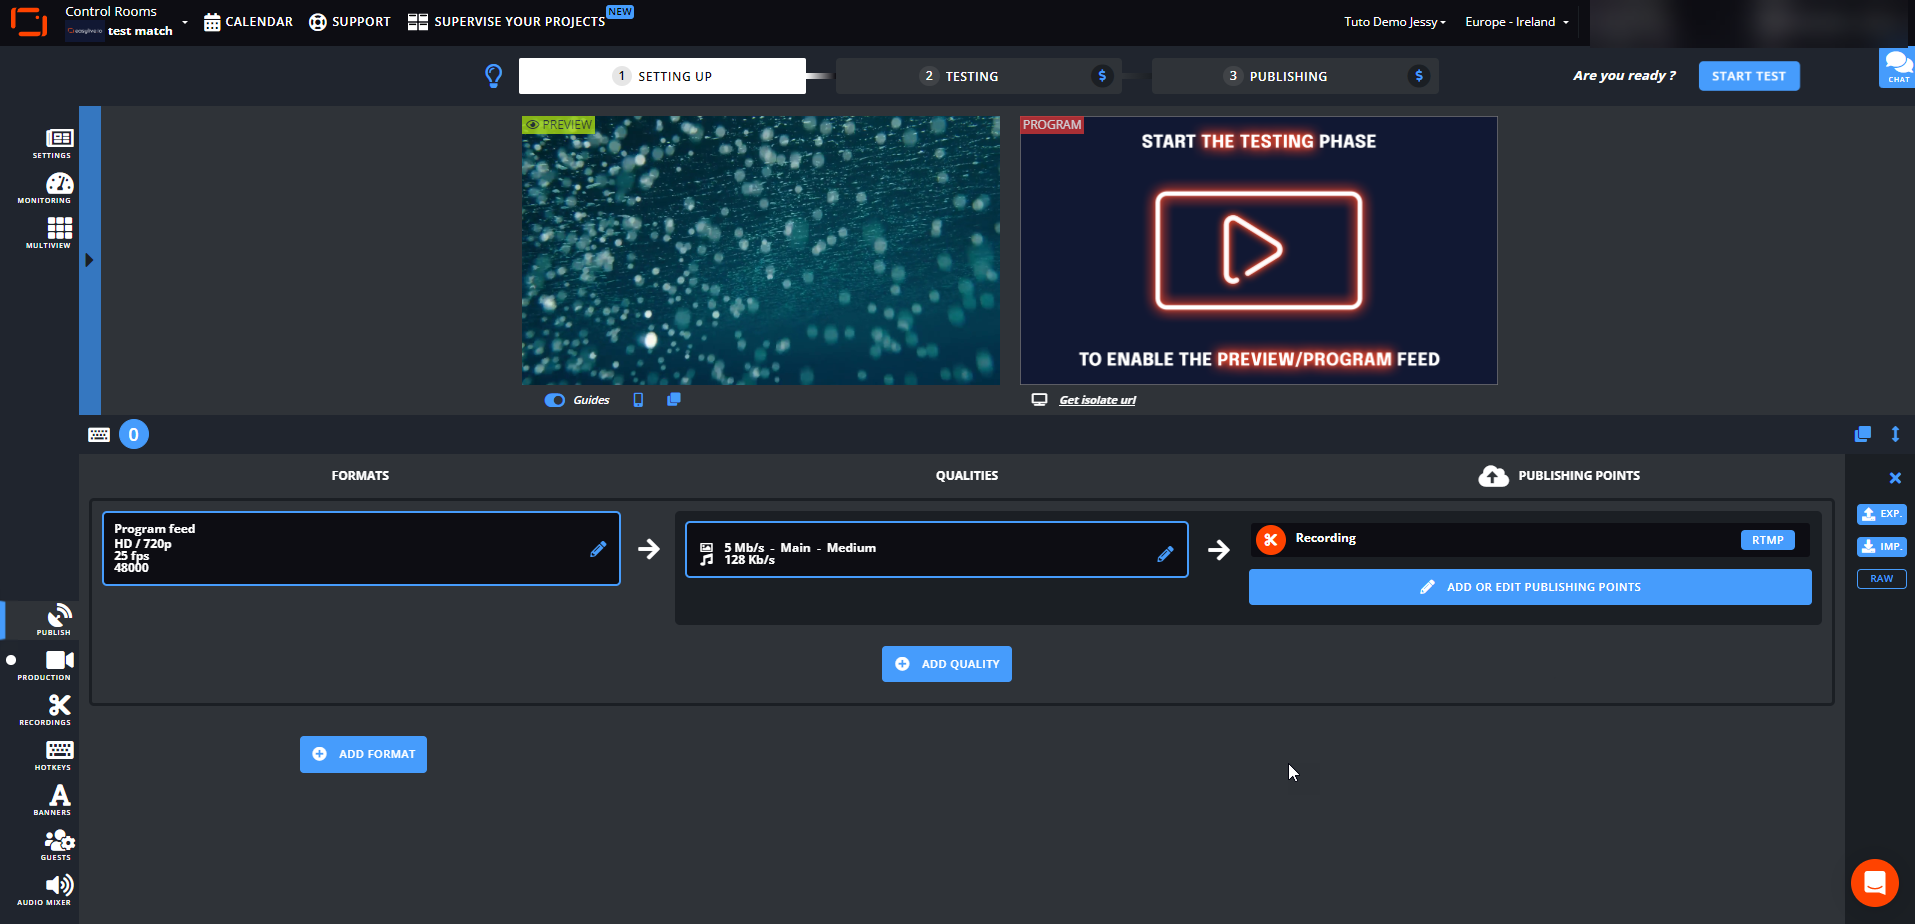
Task: Expand the left side panel arrow
Action: click(89, 260)
